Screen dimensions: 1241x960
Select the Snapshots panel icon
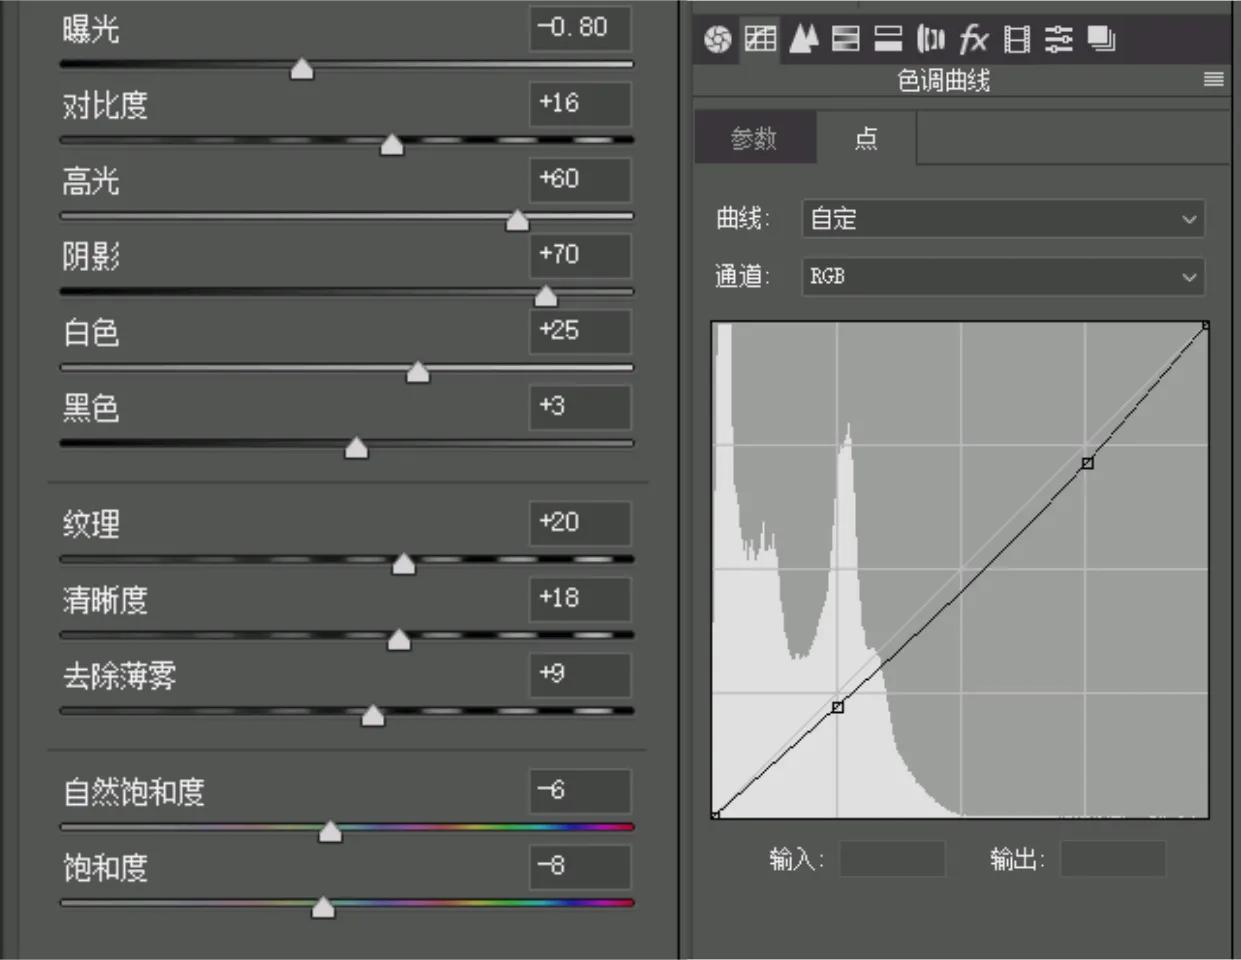pyautogui.click(x=1100, y=40)
